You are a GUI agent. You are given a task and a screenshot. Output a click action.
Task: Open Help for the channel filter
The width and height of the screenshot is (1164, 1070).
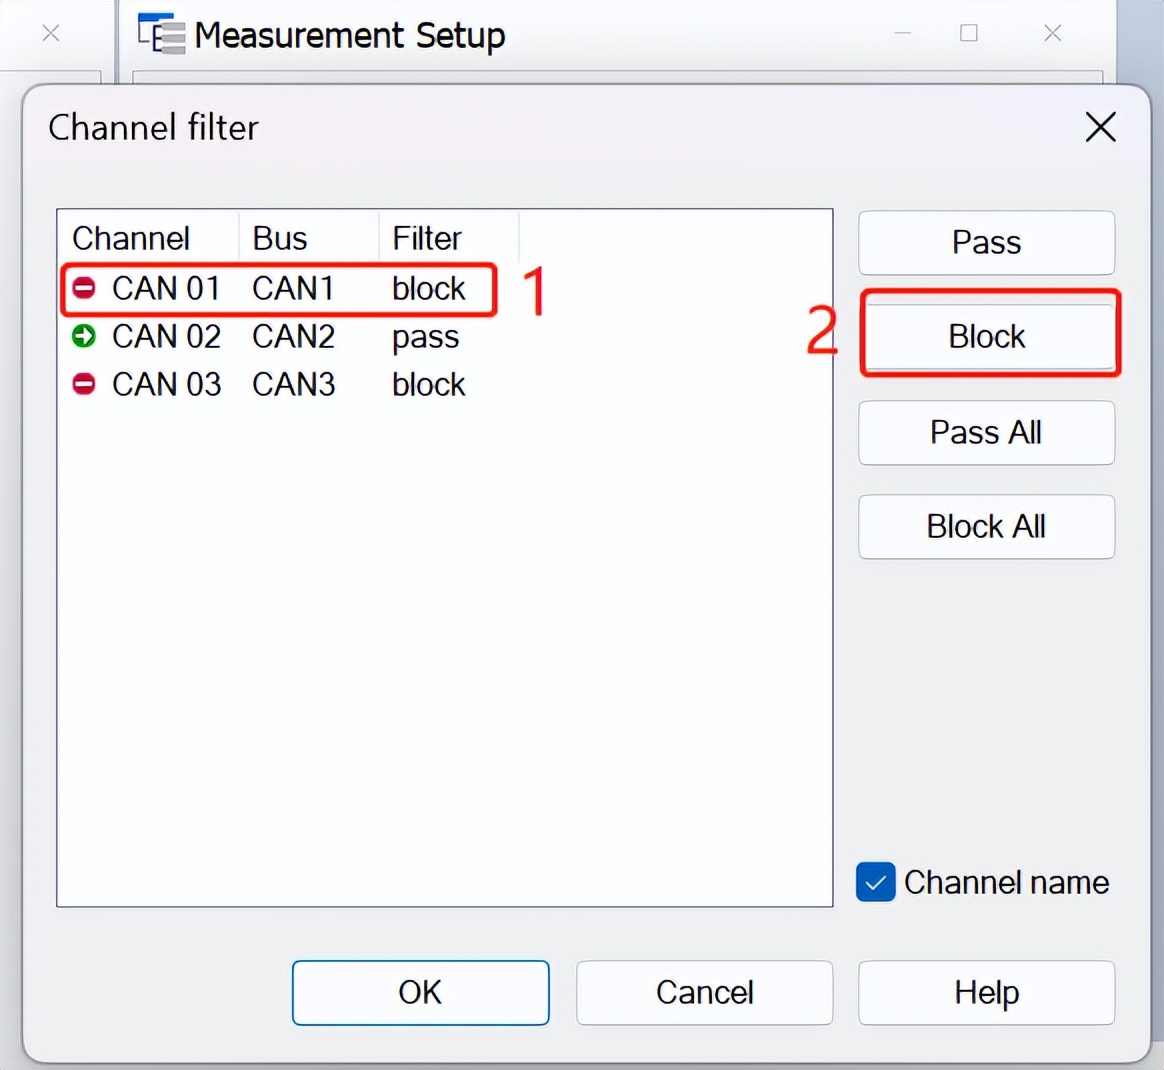(986, 992)
